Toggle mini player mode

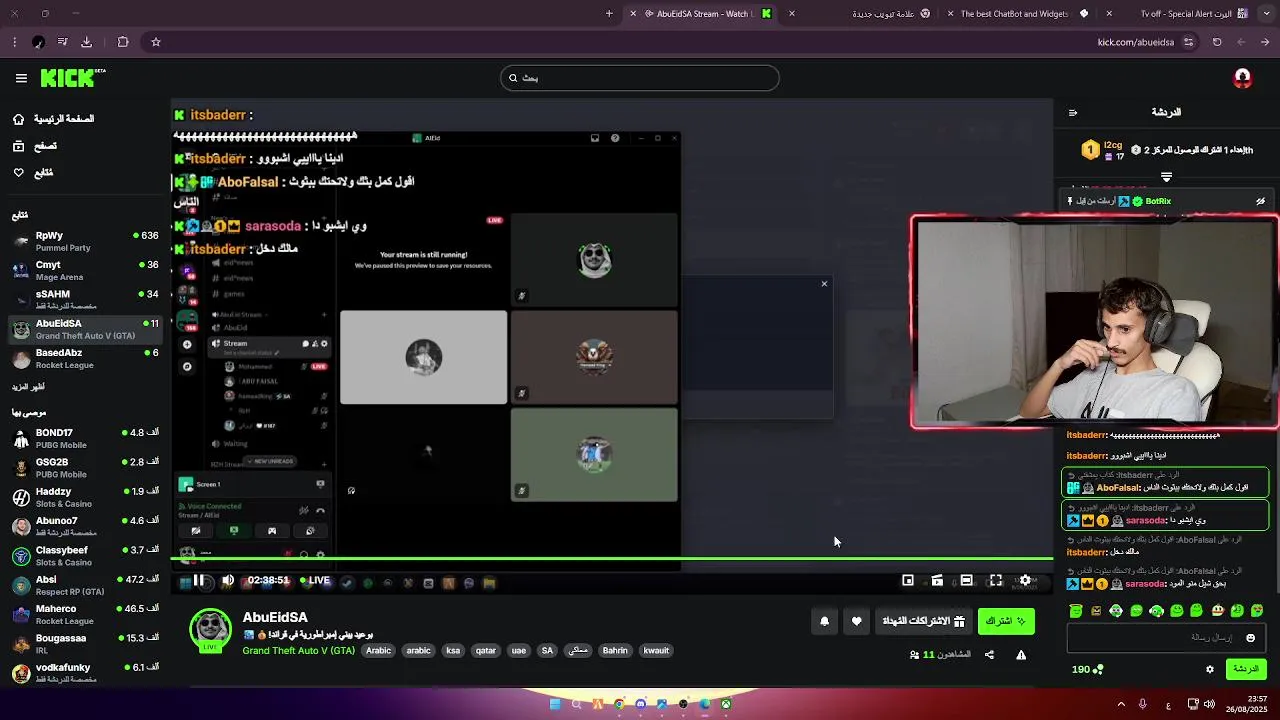click(x=908, y=580)
